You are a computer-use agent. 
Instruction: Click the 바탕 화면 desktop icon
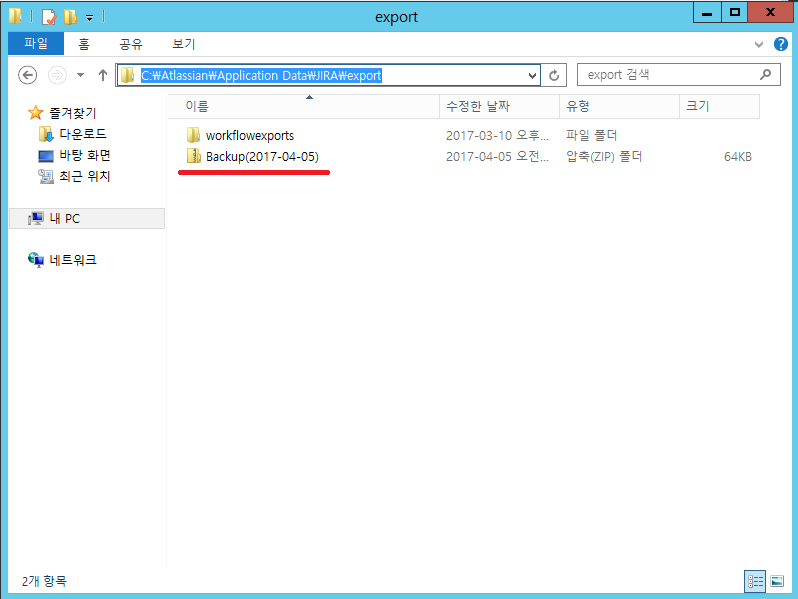click(x=46, y=156)
